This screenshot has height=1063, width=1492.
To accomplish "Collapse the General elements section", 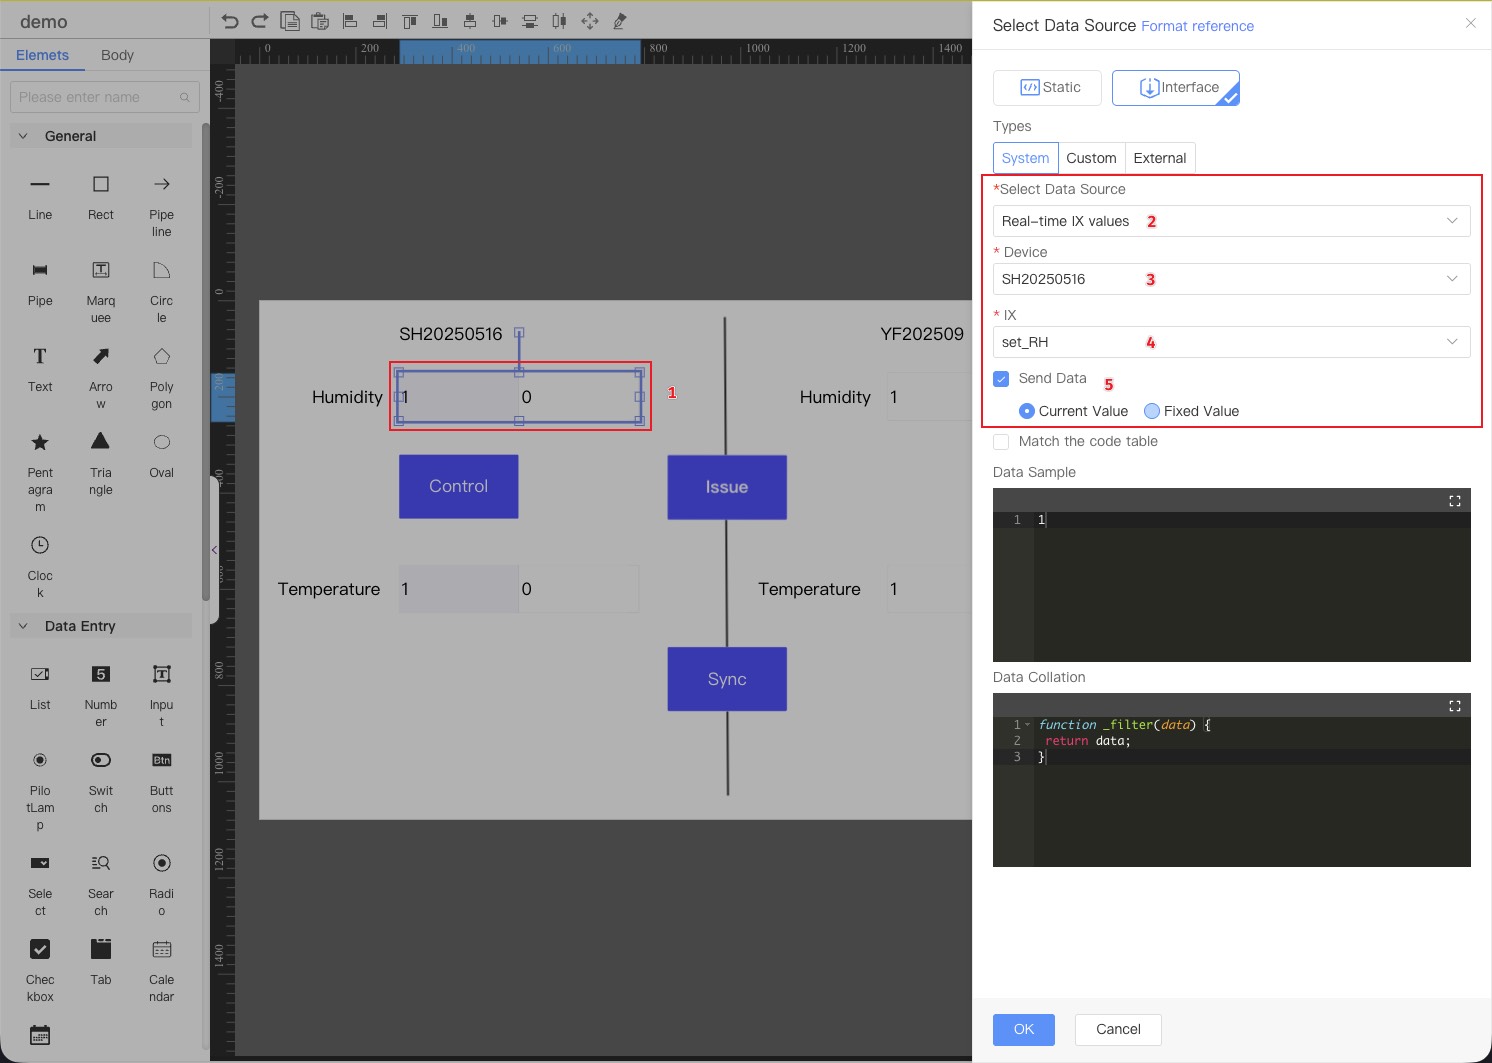I will tap(24, 136).
